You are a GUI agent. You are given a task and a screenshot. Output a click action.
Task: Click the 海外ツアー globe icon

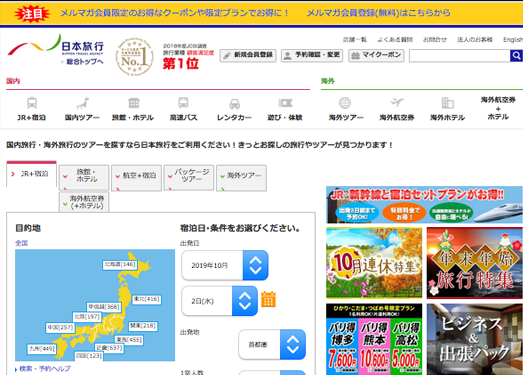click(345, 103)
